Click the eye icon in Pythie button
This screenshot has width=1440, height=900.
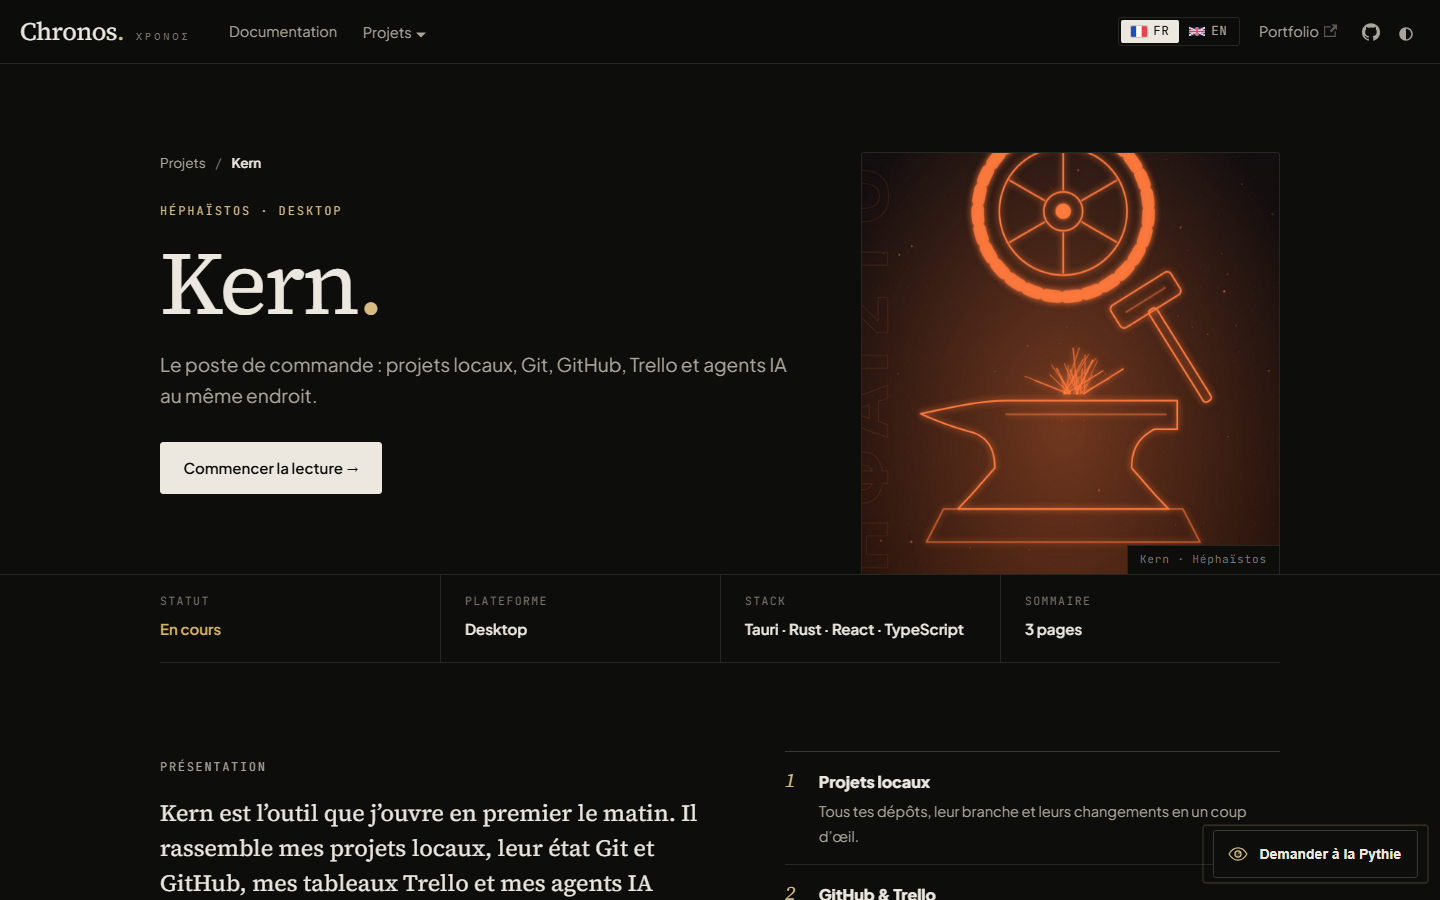point(1238,854)
